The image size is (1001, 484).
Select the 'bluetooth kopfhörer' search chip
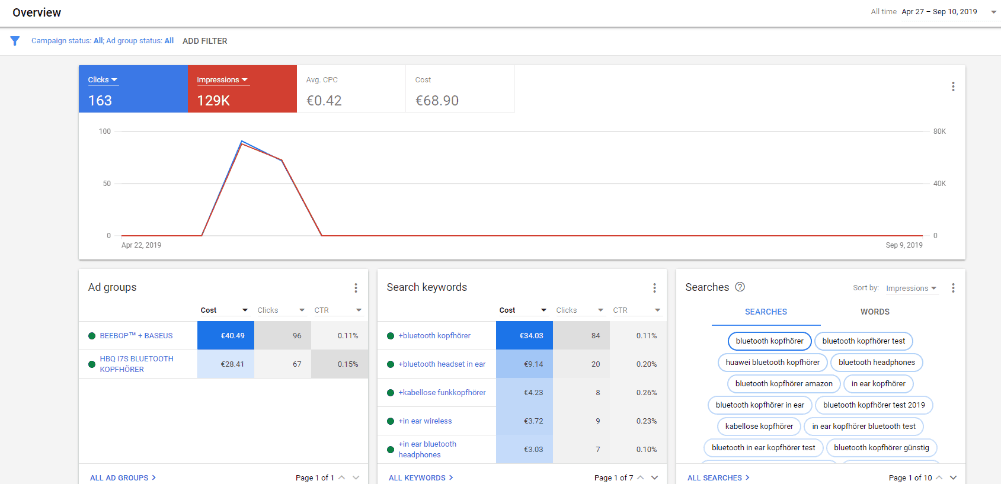point(769,342)
